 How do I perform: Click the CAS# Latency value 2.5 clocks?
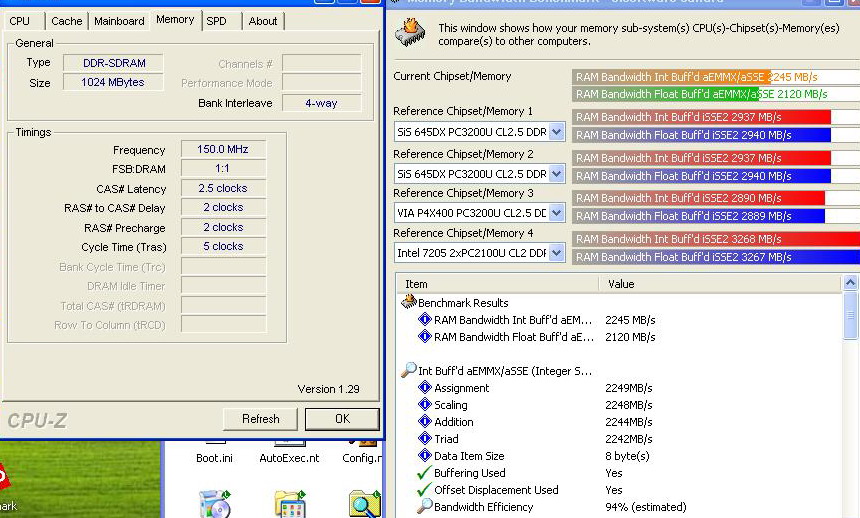tap(223, 188)
